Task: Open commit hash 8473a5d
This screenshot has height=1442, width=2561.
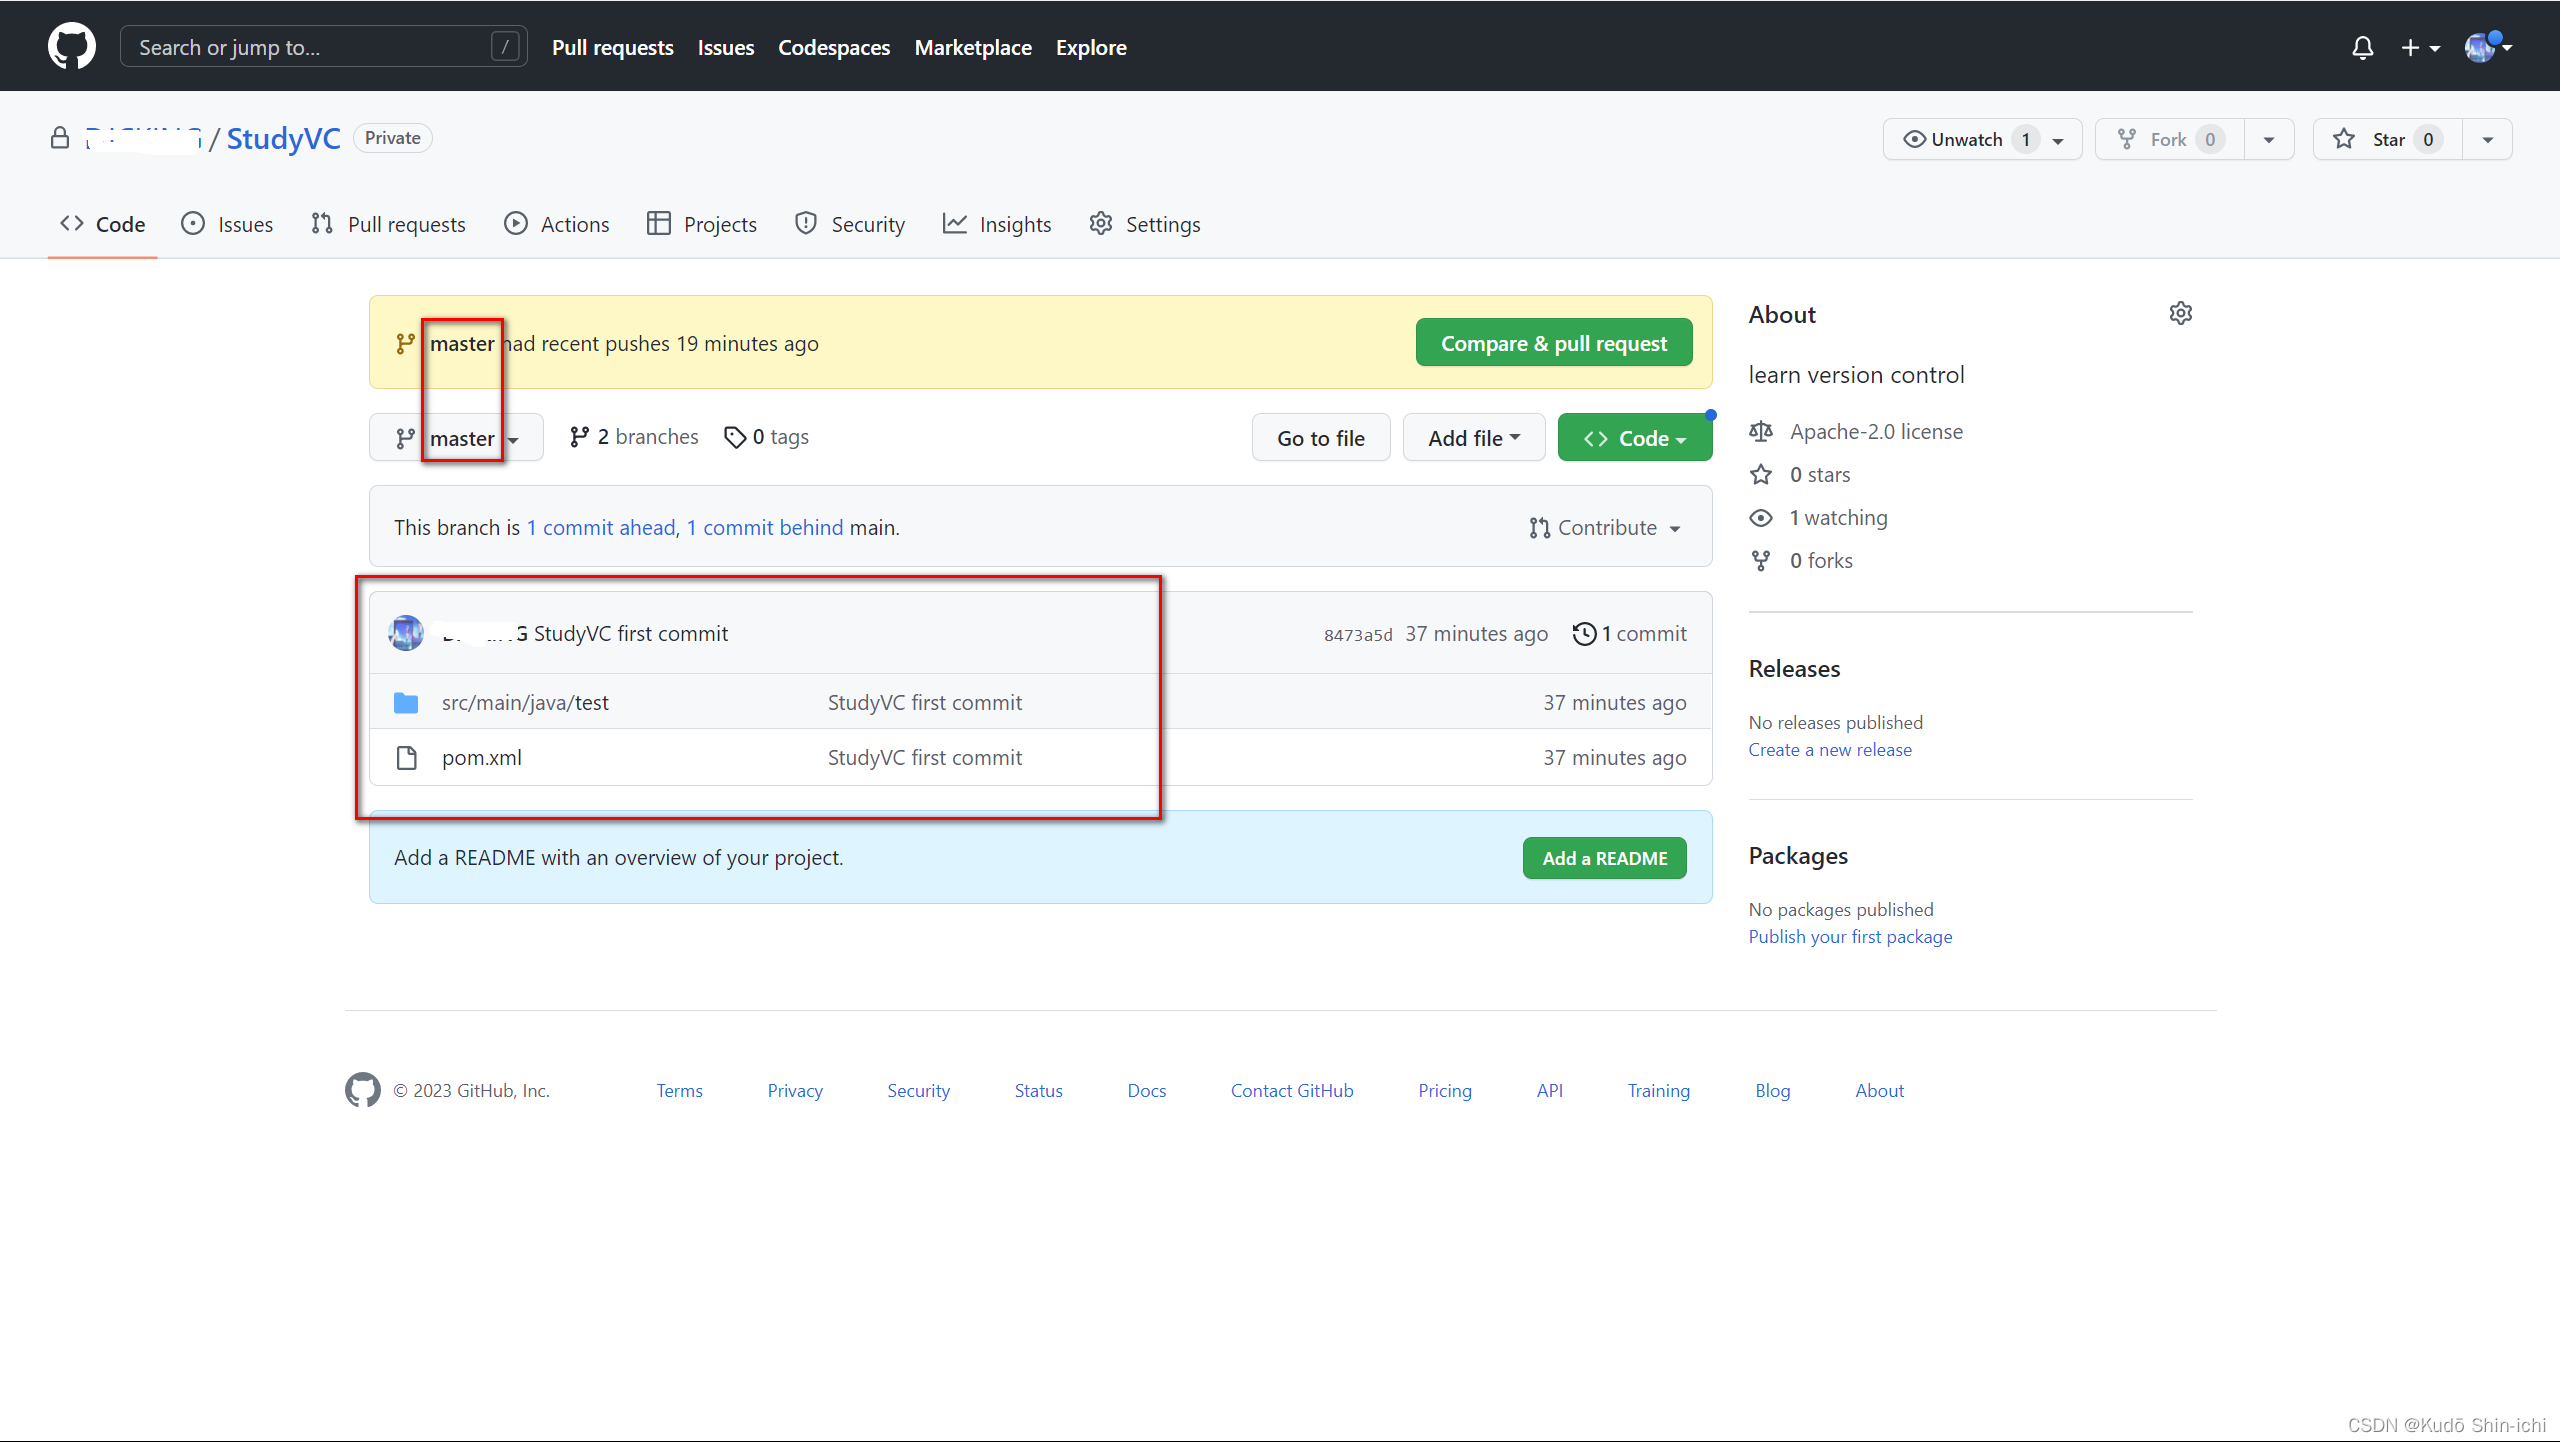Action: click(1357, 635)
